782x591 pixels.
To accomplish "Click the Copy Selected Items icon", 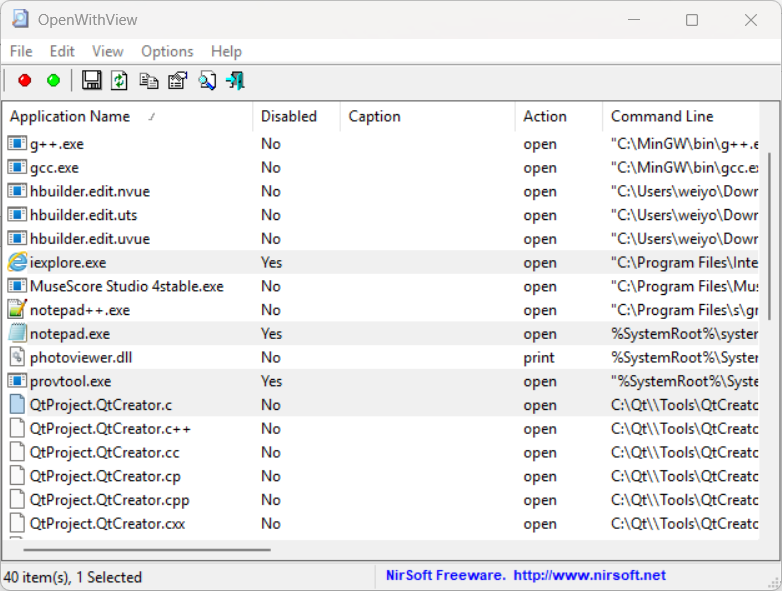I will tap(149, 80).
